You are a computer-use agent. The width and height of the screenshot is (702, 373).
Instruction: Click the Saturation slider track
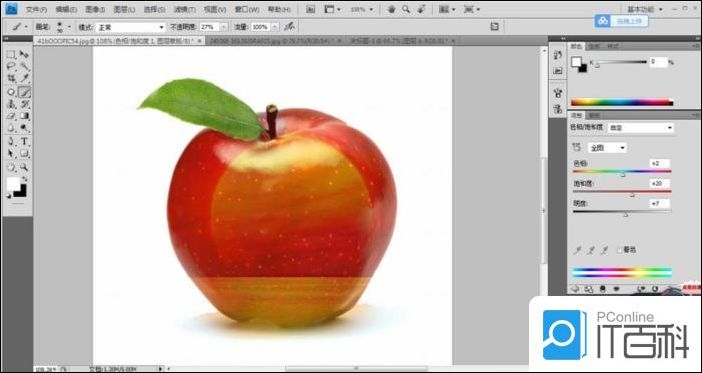(622, 192)
